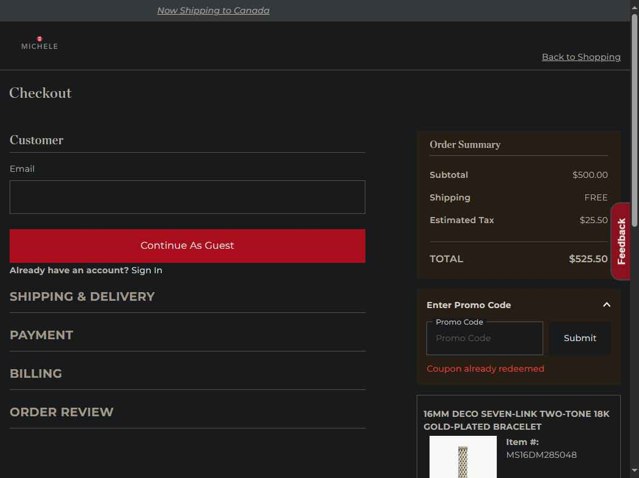Click the page vertical scrollbar
Screen dimensions: 639x478
point(635,120)
